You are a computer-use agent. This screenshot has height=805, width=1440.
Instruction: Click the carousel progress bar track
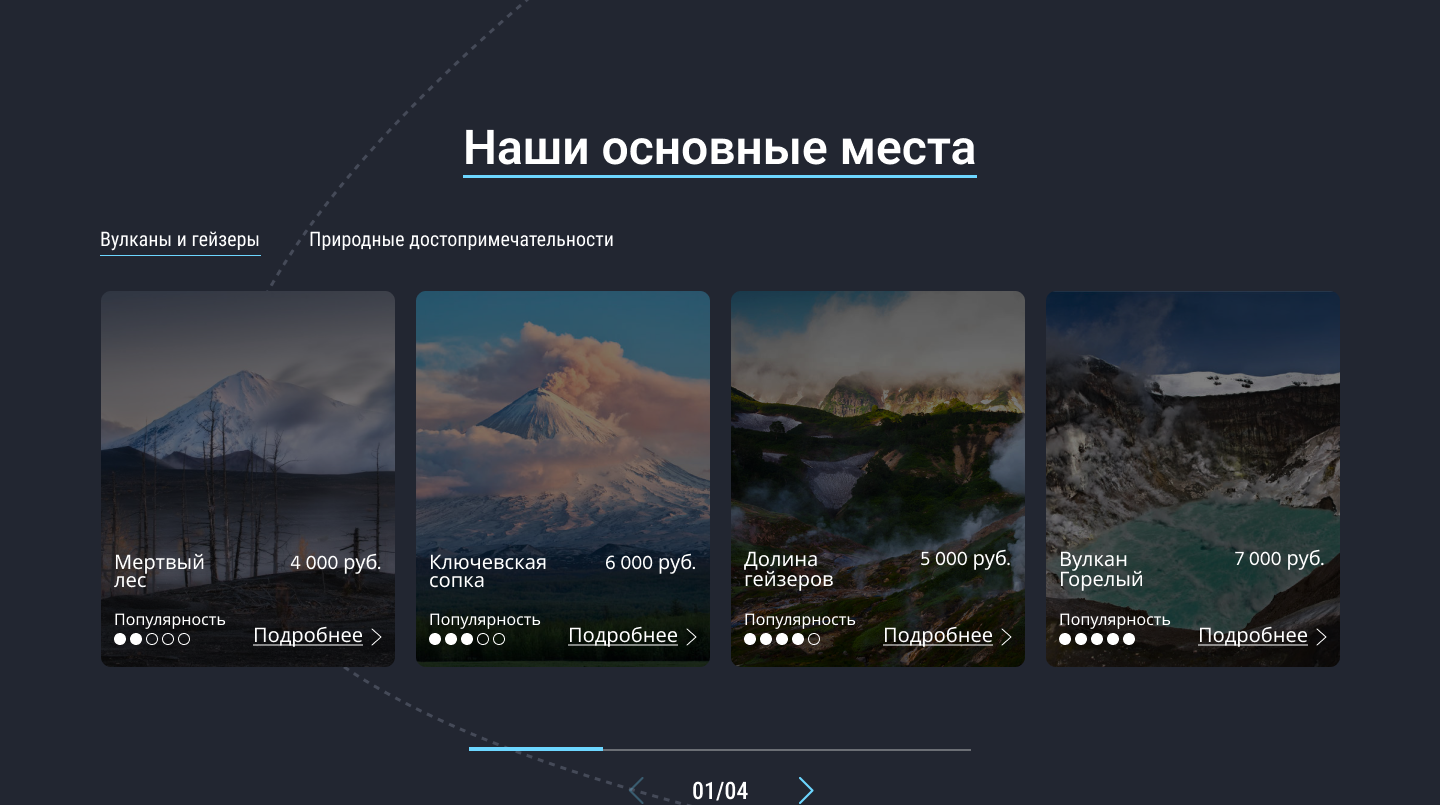pyautogui.click(x=786, y=749)
